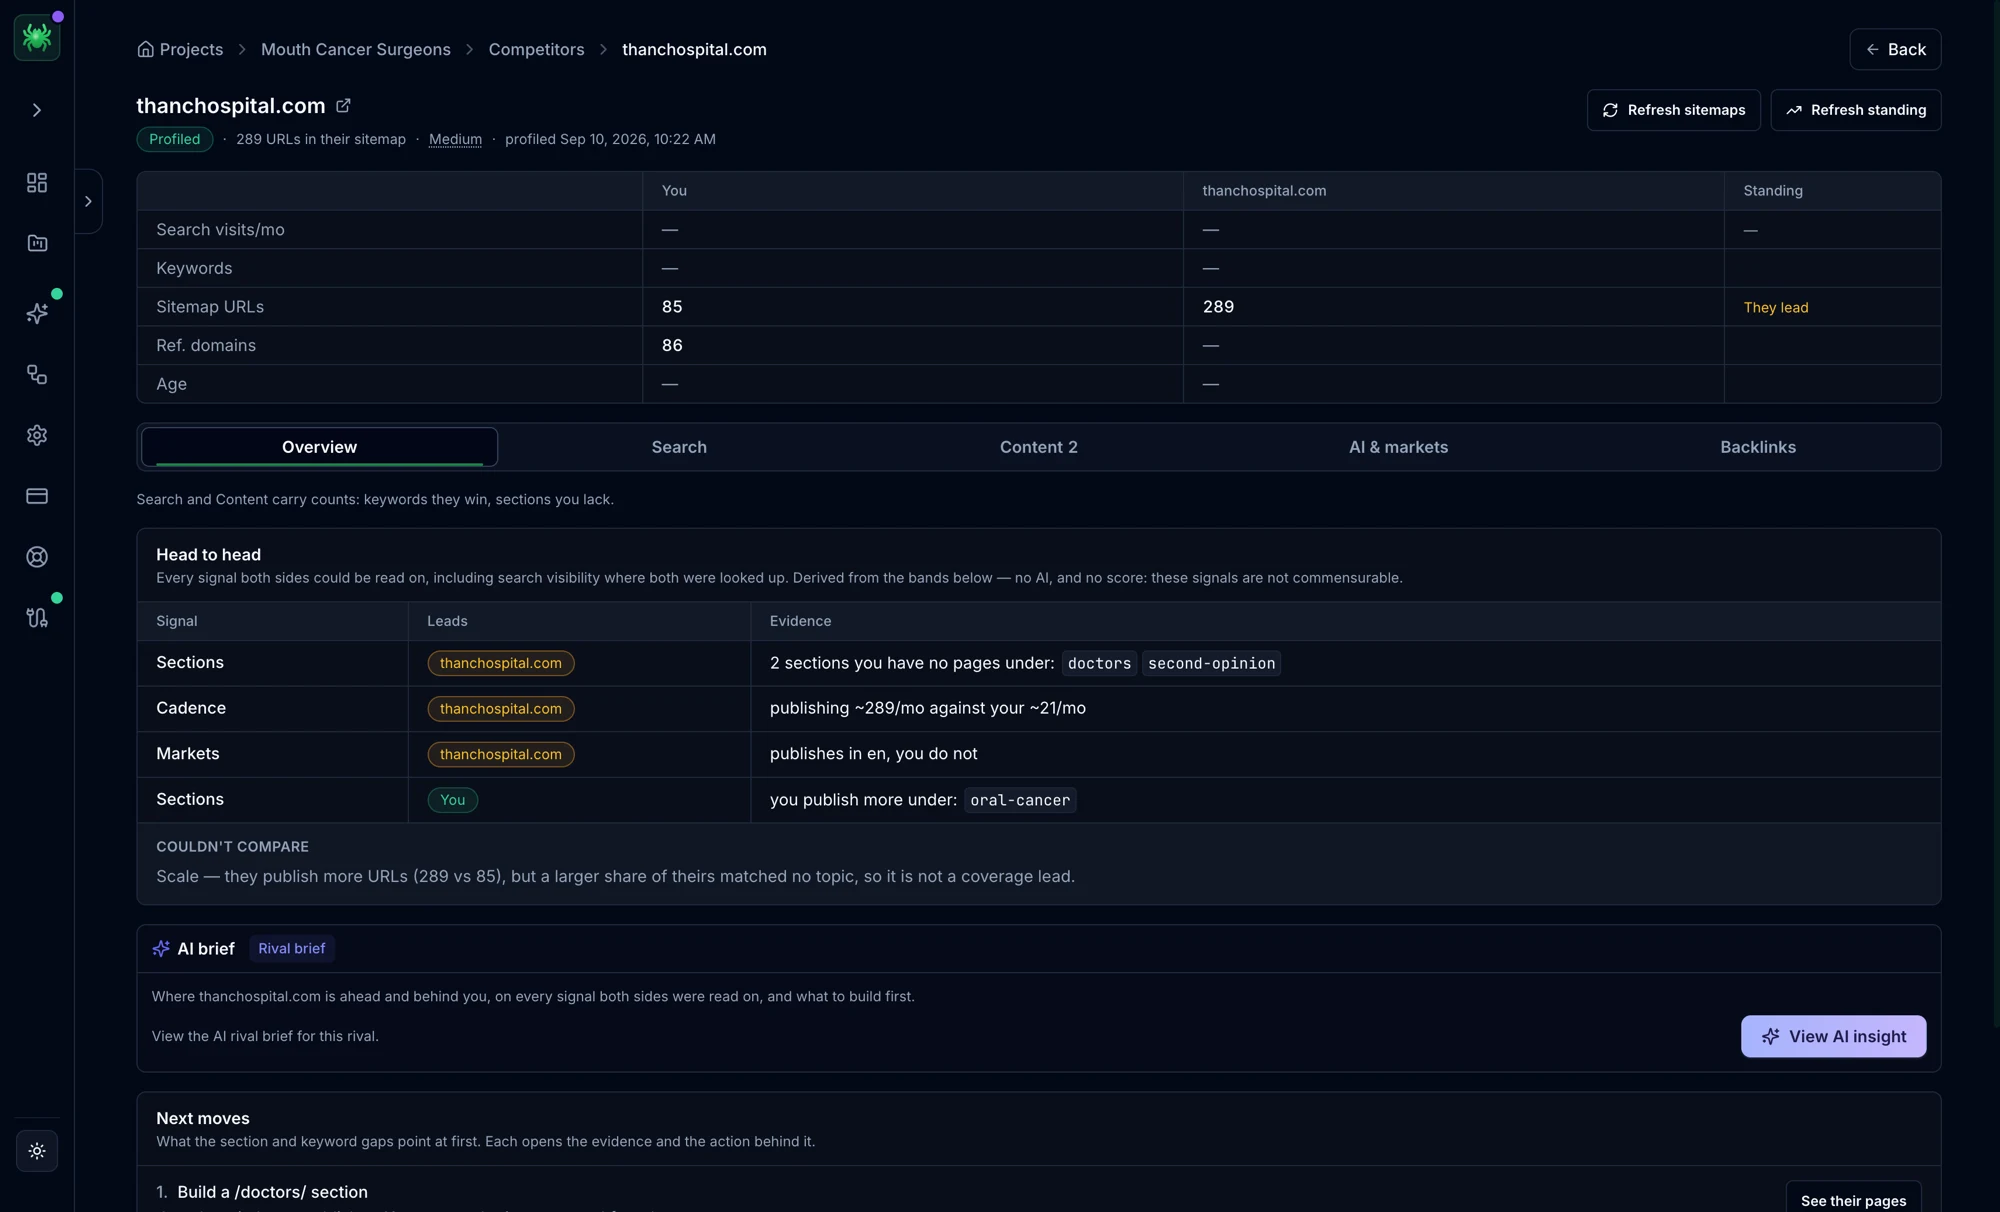The image size is (2000, 1212).
Task: Select the Overview tab
Action: (x=319, y=447)
